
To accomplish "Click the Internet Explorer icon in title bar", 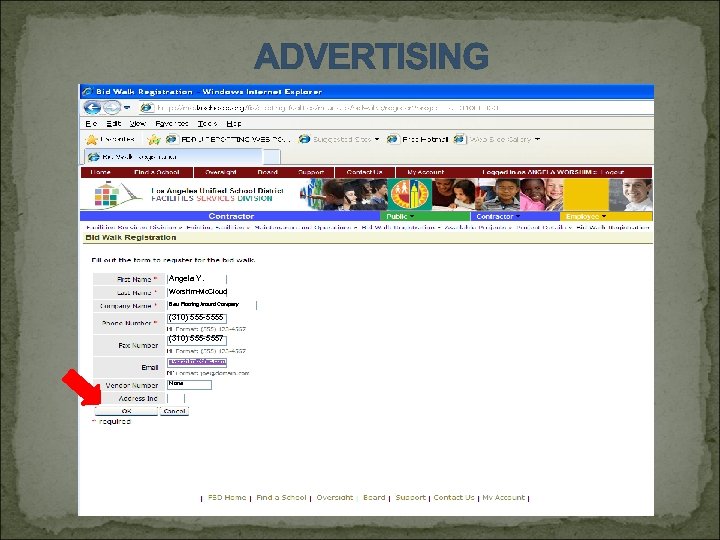I will tap(88, 91).
